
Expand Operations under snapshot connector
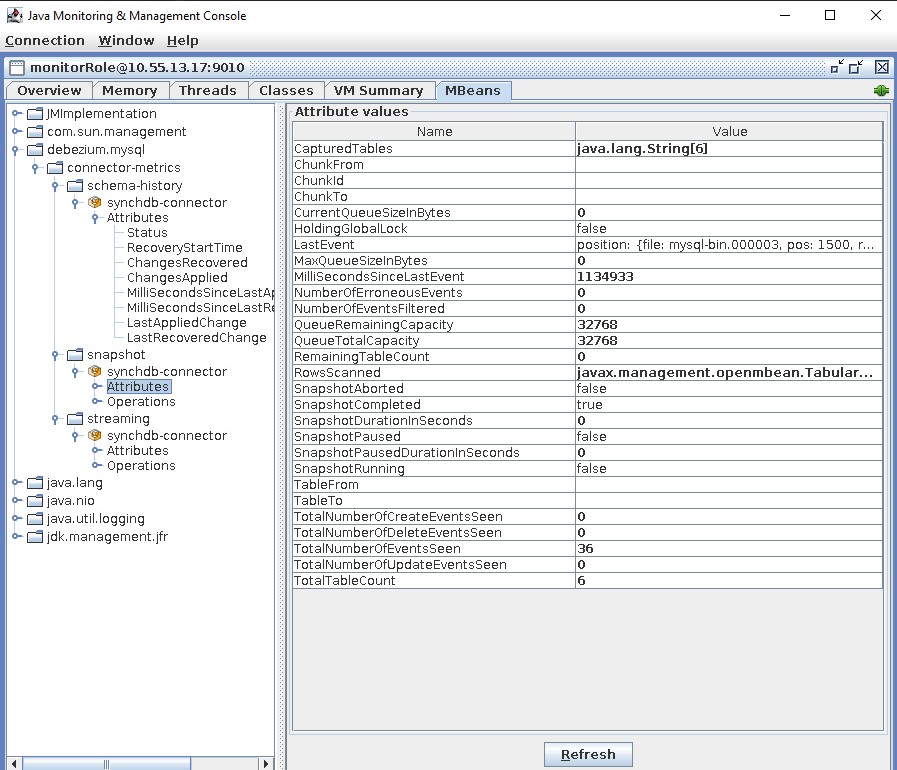coord(97,402)
